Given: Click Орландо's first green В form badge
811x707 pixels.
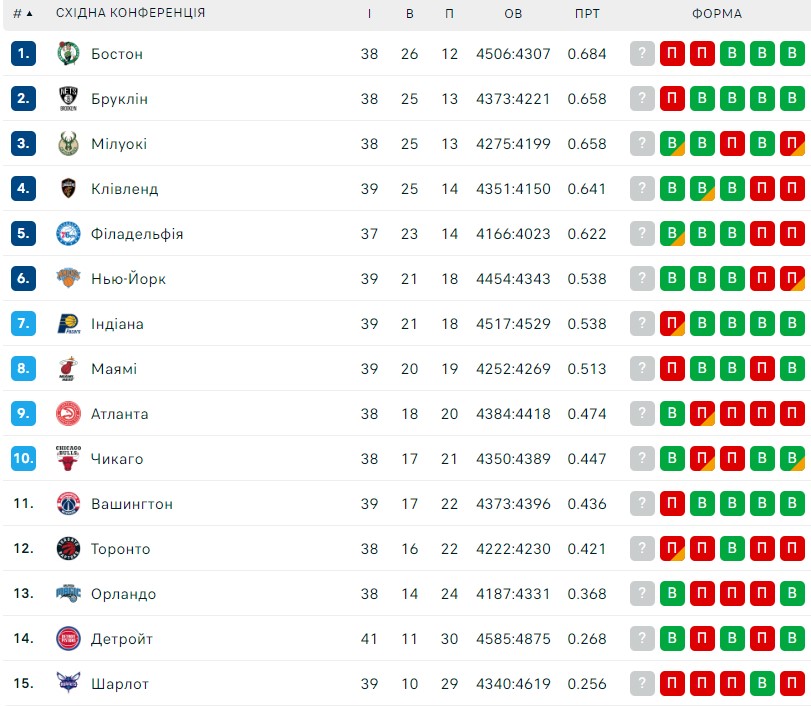Looking at the screenshot, I should pyautogui.click(x=672, y=593).
